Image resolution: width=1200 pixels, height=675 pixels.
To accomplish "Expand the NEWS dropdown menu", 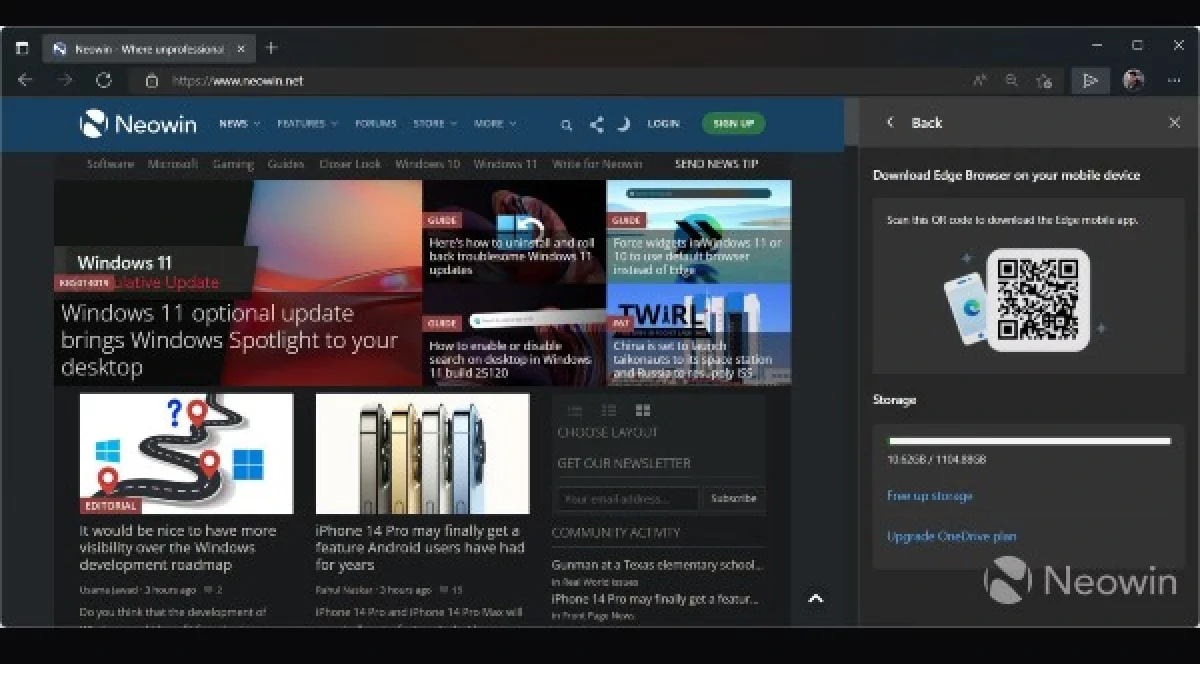I will click(239, 124).
